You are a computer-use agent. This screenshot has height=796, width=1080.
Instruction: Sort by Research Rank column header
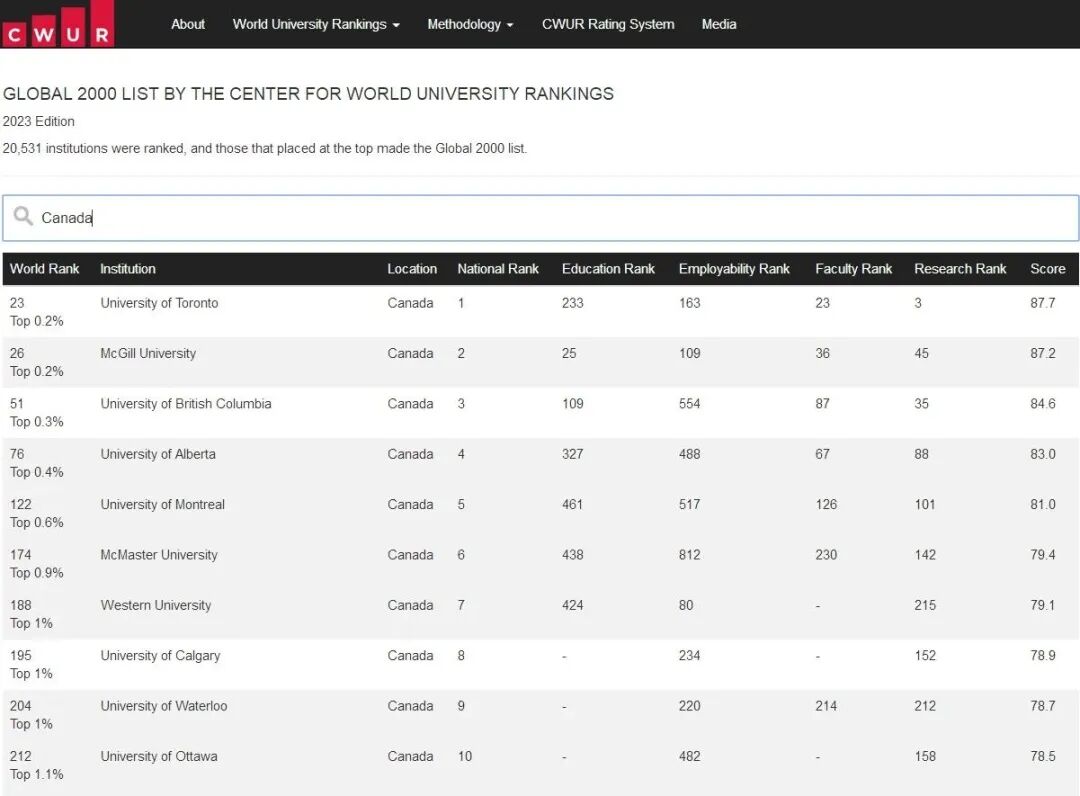click(960, 269)
